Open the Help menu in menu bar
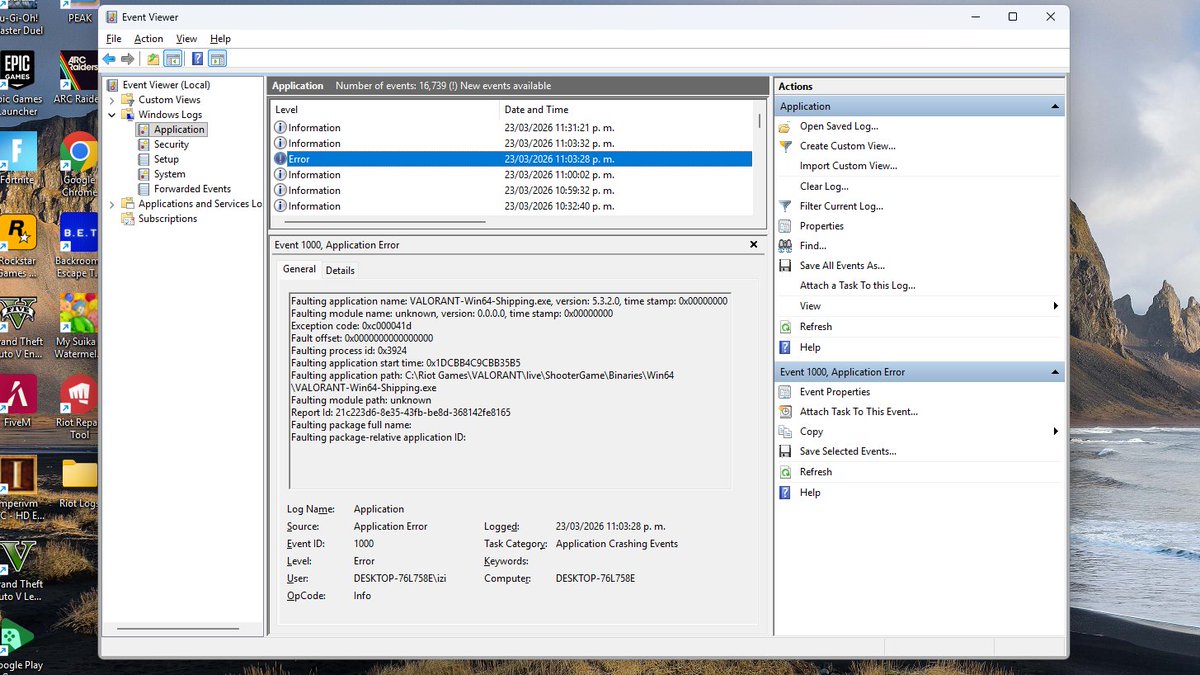Image resolution: width=1200 pixels, height=675 pixels. 220,39
